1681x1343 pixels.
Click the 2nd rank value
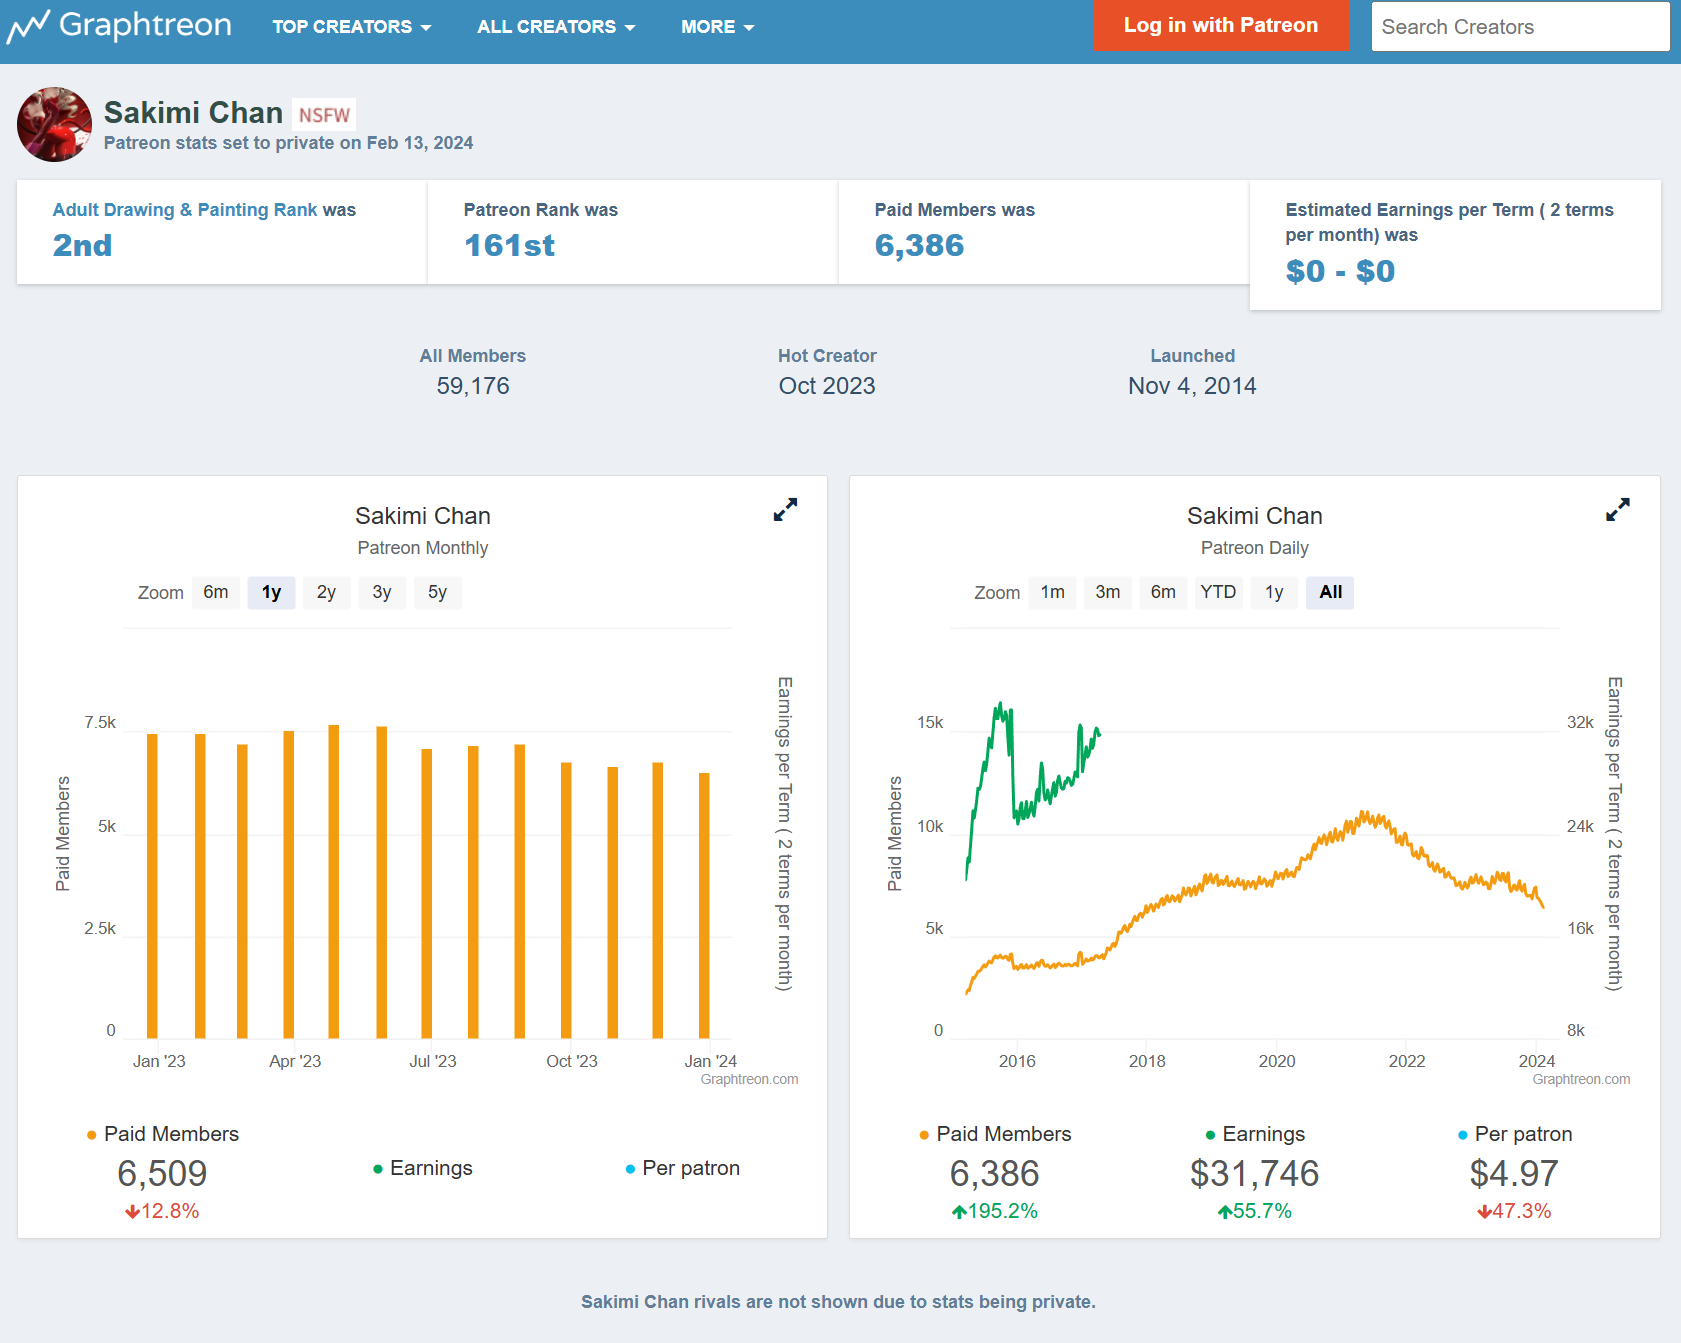click(82, 245)
